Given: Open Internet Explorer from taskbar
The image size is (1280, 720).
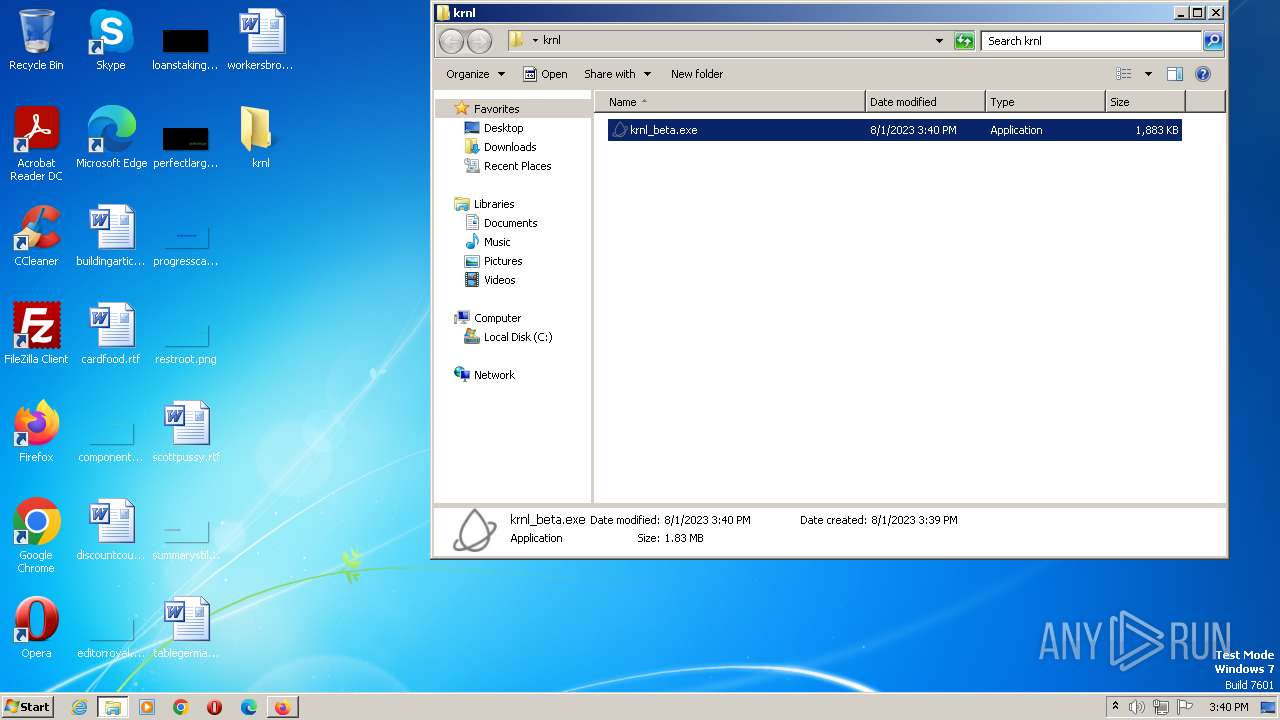Looking at the screenshot, I should [x=79, y=707].
